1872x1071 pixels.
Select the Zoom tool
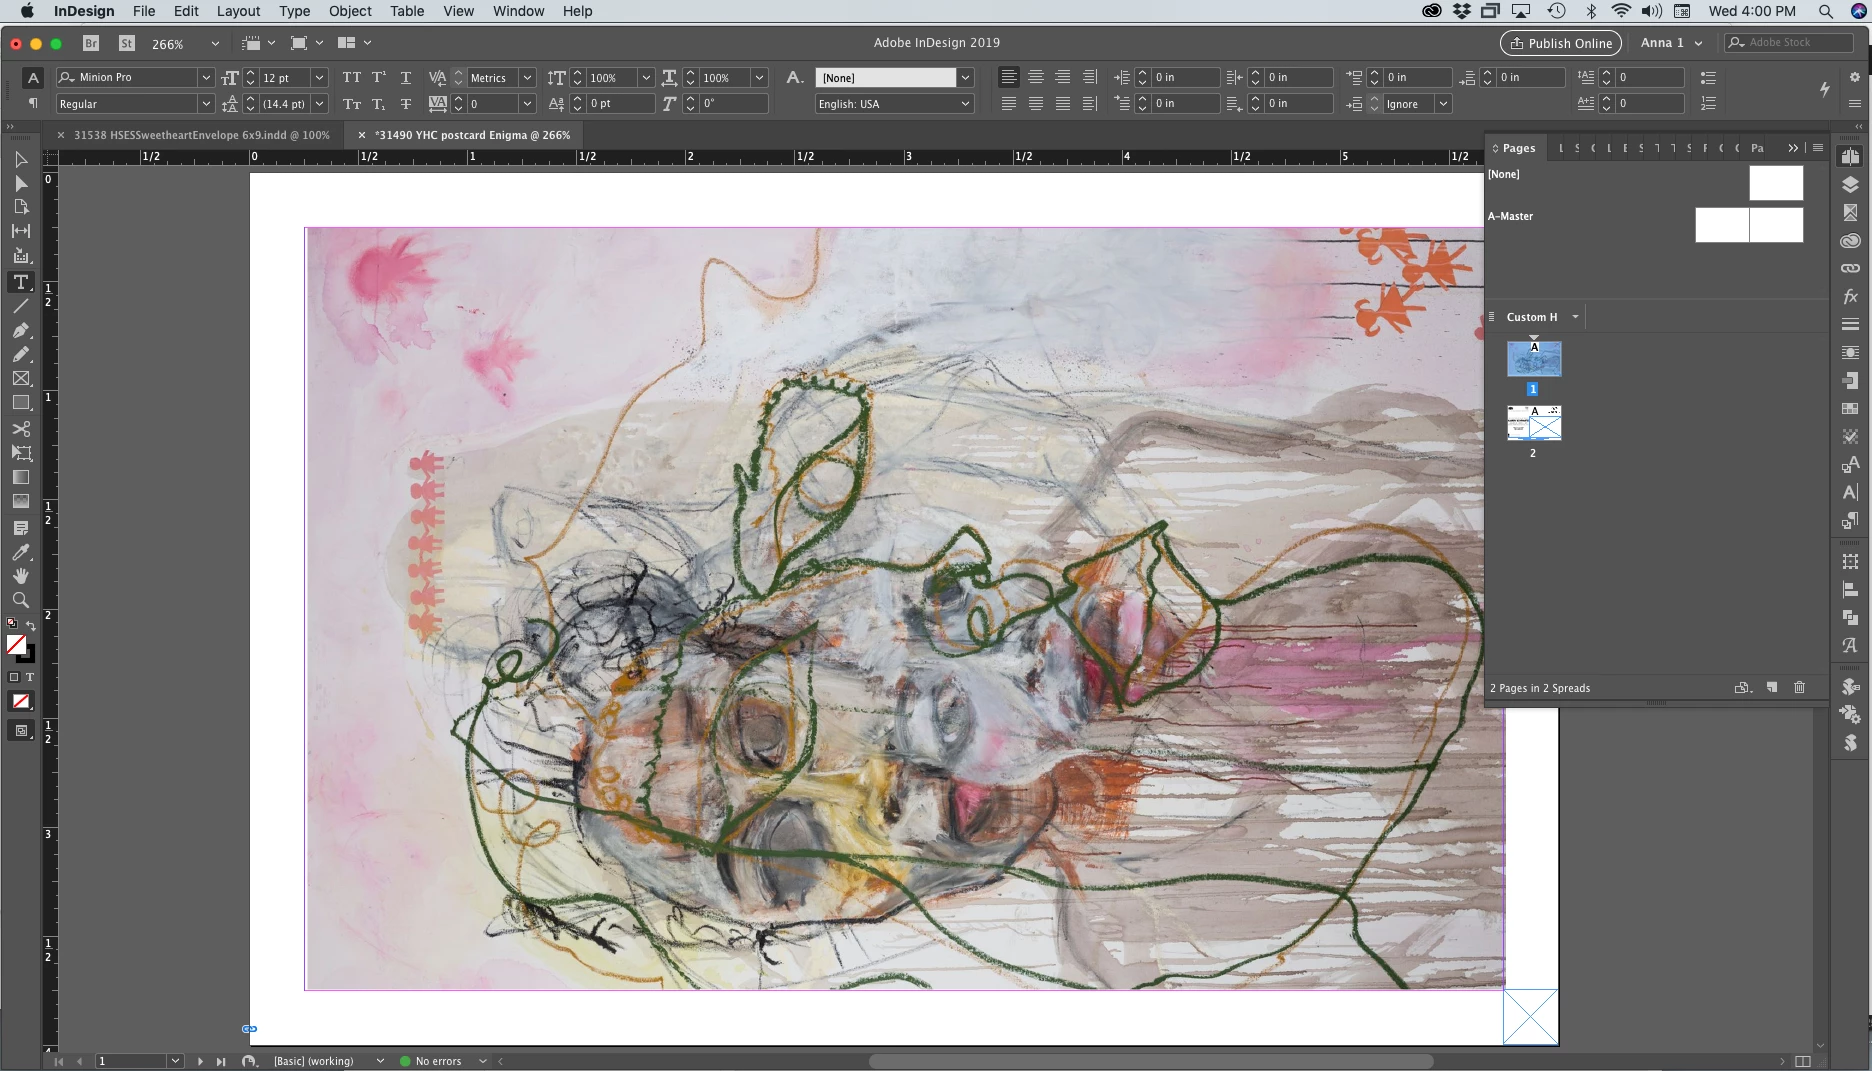click(20, 600)
